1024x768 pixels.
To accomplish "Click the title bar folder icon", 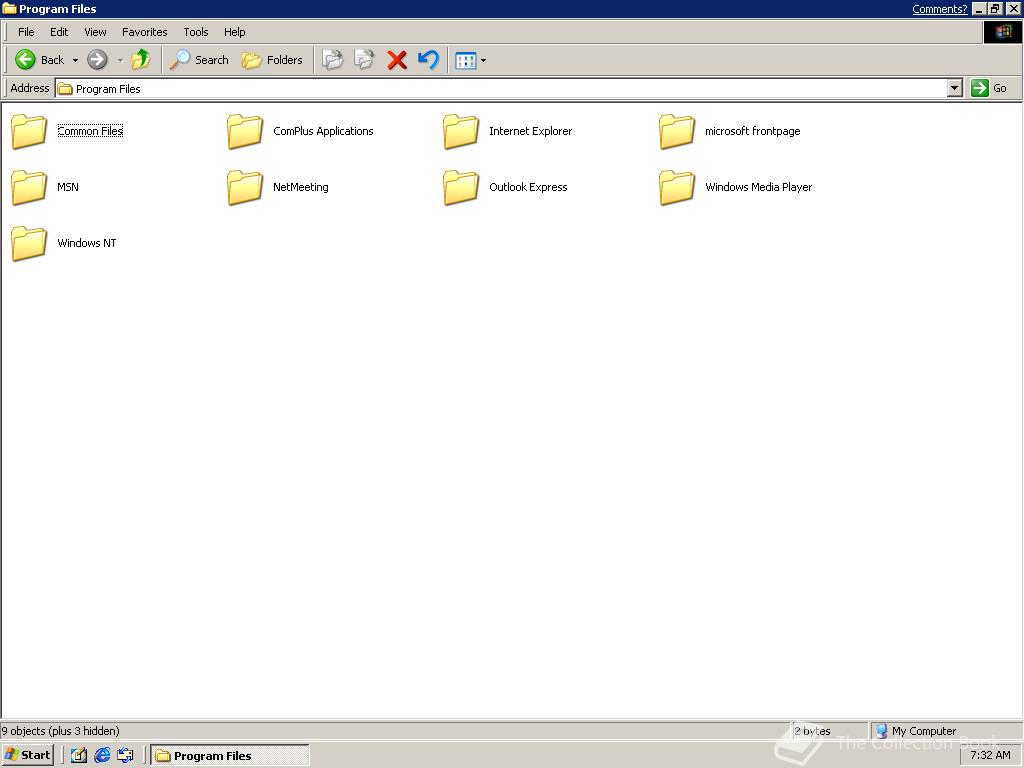I will [9, 8].
